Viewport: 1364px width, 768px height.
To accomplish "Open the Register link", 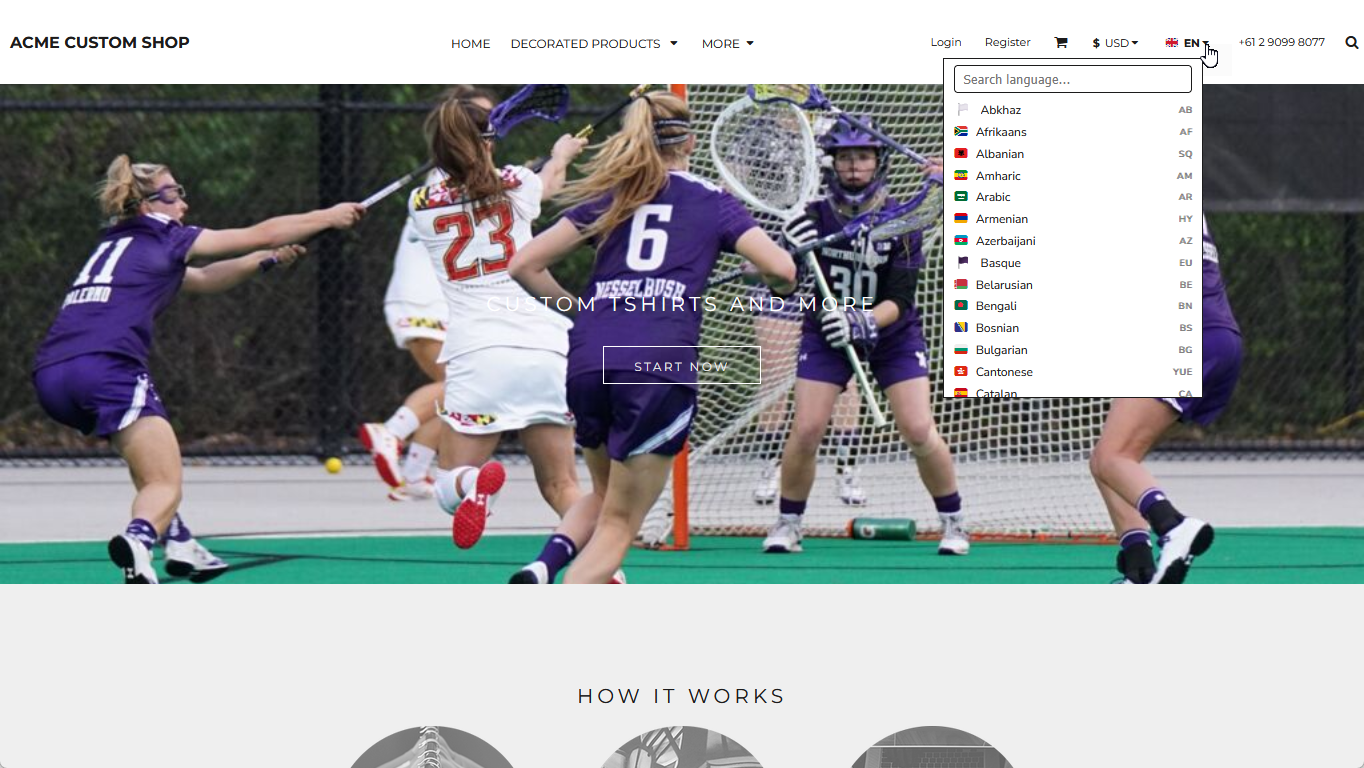I will (1007, 42).
